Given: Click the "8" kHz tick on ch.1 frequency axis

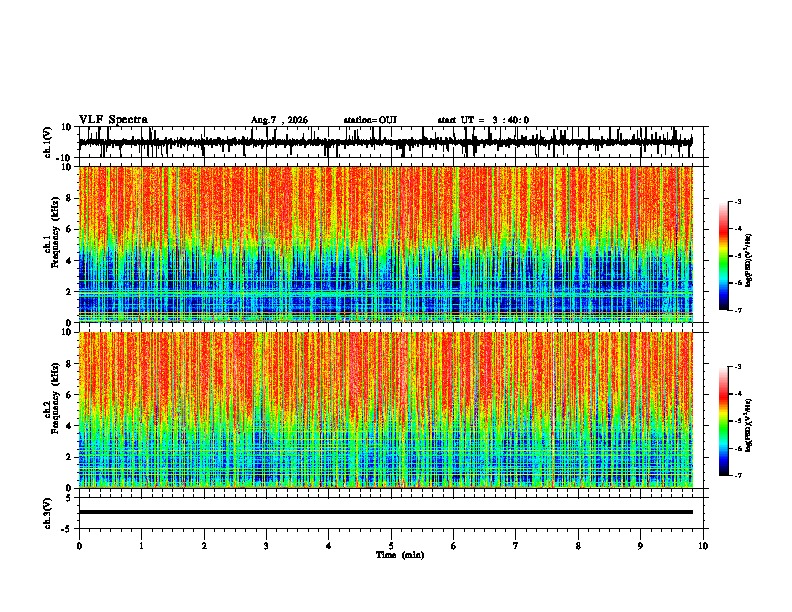Looking at the screenshot, I should click(x=69, y=198).
